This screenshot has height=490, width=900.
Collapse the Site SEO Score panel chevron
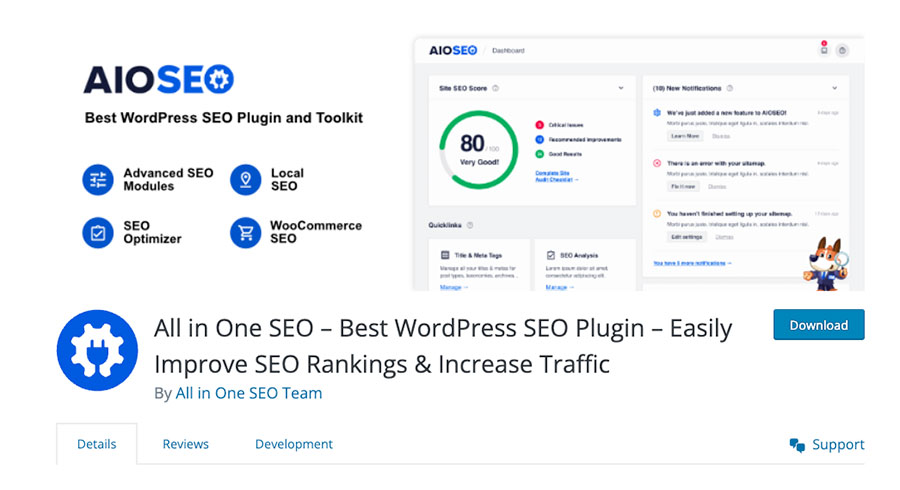621,88
